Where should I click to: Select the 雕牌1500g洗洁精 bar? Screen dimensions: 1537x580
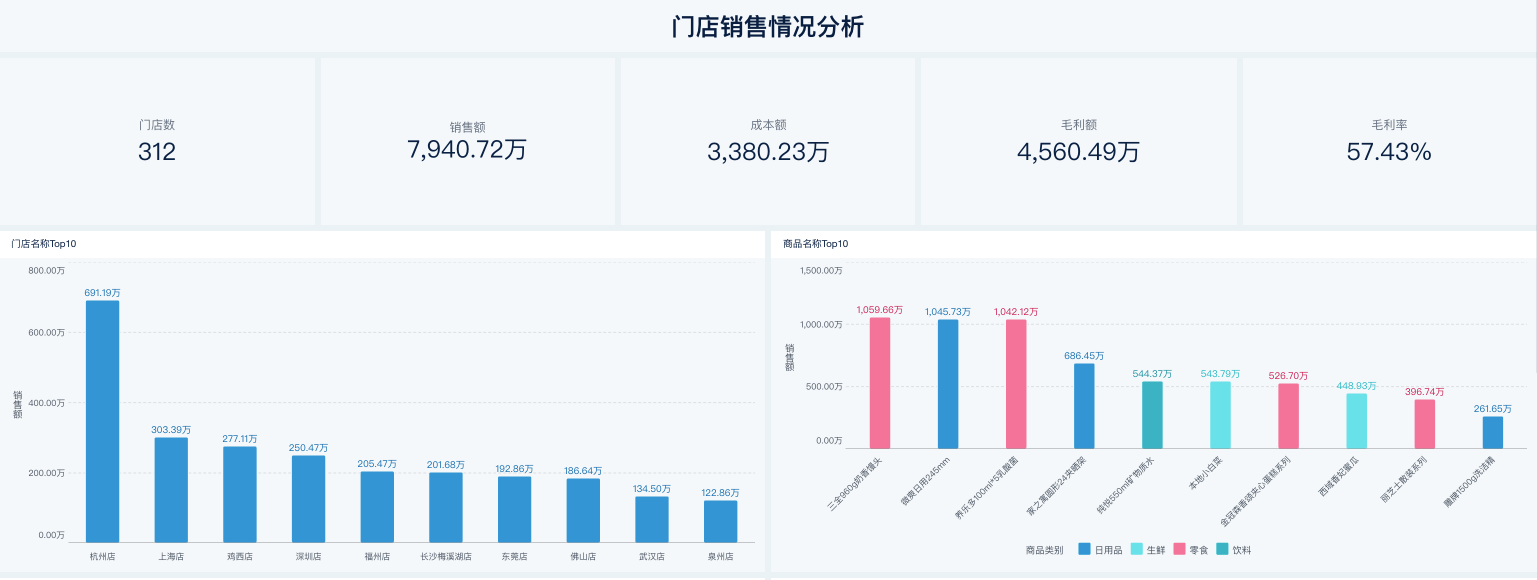(1492, 432)
